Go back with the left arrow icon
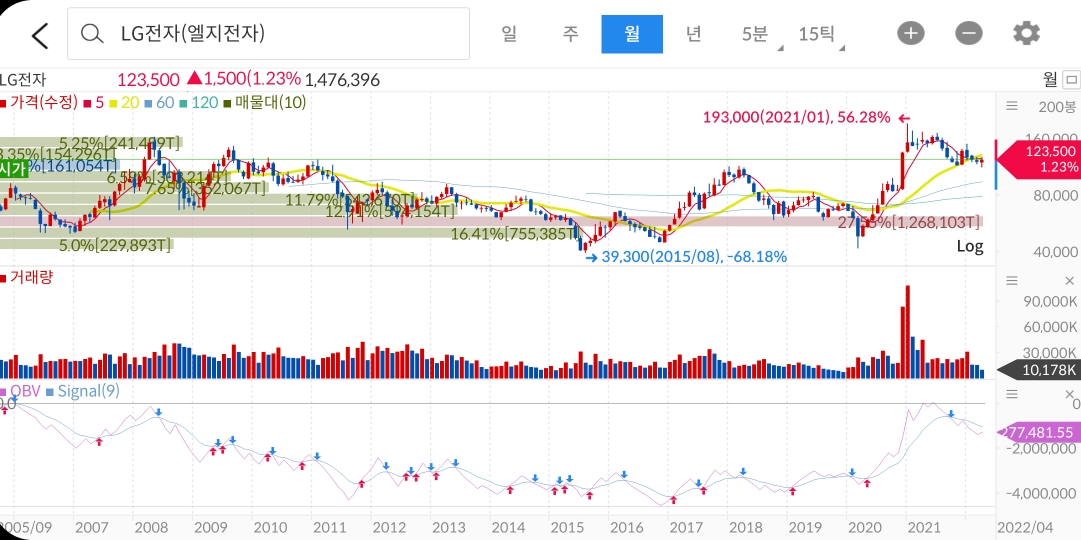1081x540 pixels. [x=40, y=34]
